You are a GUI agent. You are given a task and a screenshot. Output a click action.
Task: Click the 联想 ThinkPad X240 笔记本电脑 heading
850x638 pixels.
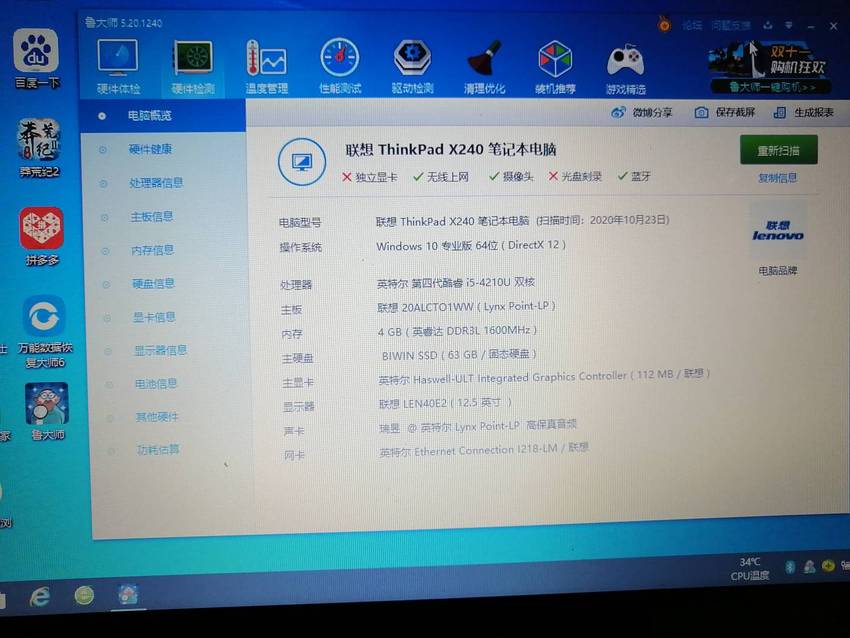point(451,150)
